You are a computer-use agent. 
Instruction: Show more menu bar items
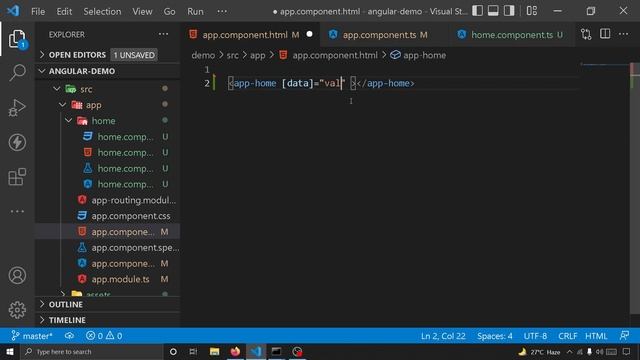coord(222,11)
